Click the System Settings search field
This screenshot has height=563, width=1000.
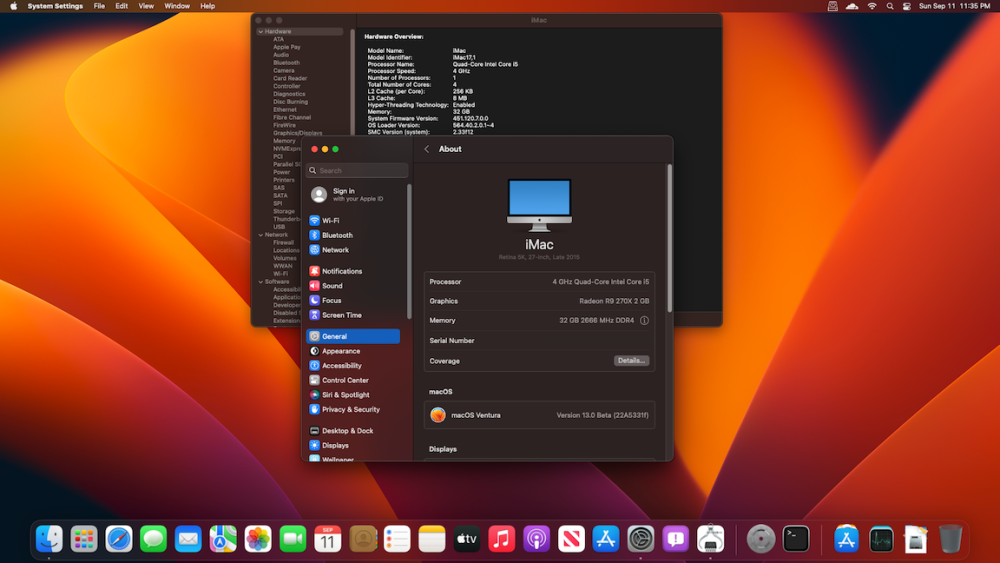[x=357, y=170]
